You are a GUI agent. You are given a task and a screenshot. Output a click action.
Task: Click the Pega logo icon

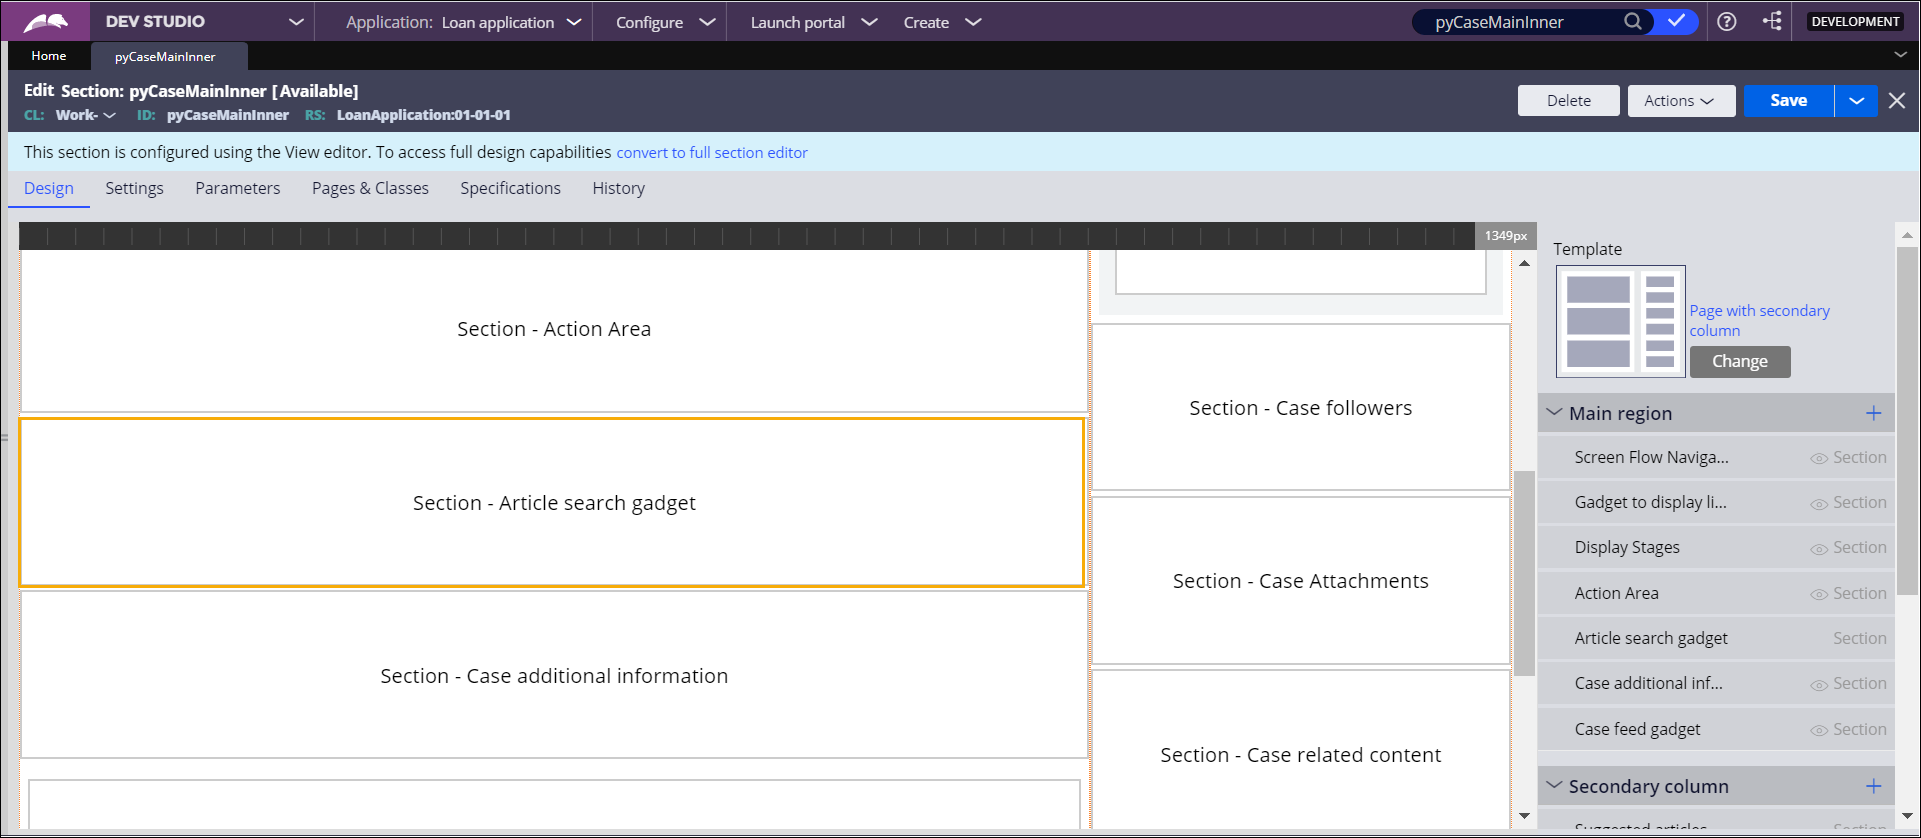pyautogui.click(x=46, y=22)
